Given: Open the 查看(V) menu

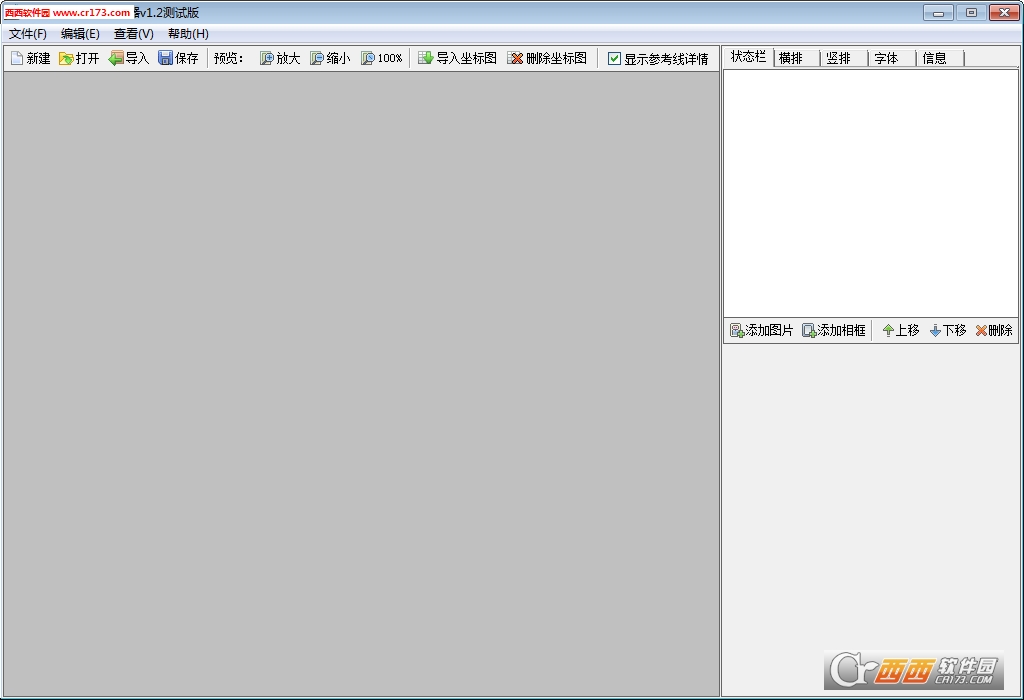Looking at the screenshot, I should pyautogui.click(x=133, y=34).
